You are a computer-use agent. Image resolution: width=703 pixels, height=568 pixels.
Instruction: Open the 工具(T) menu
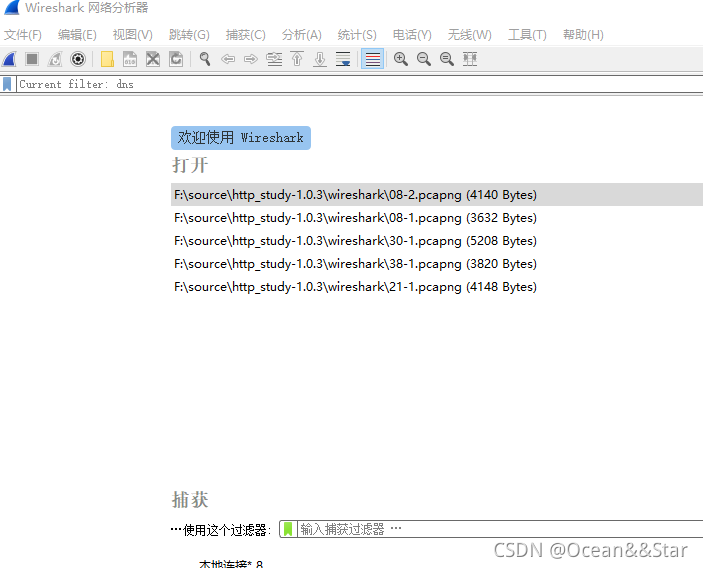pos(527,35)
